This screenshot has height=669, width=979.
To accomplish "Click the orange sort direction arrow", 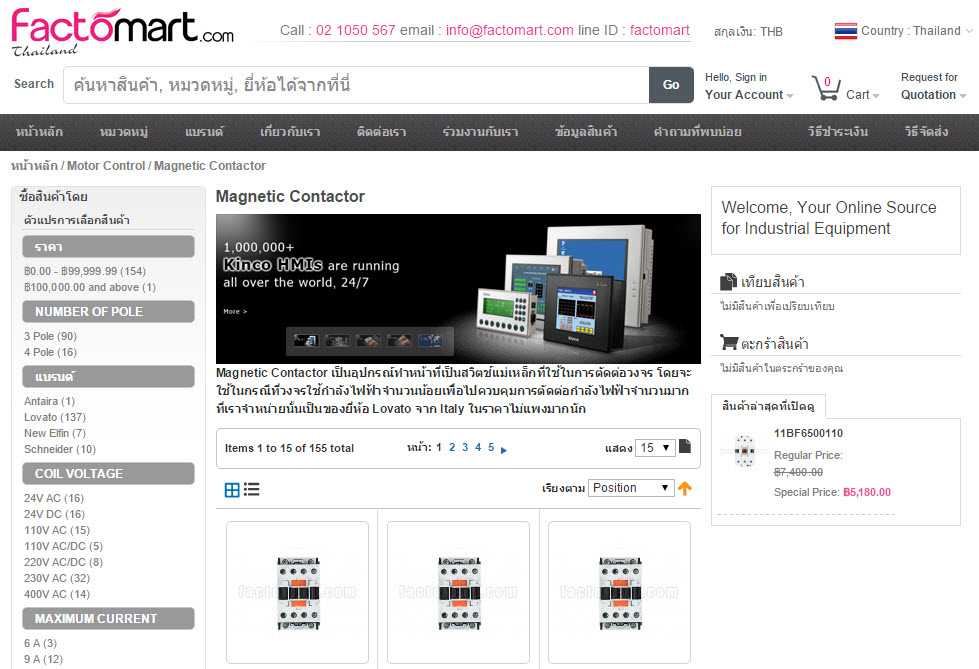I will pyautogui.click(x=685, y=488).
